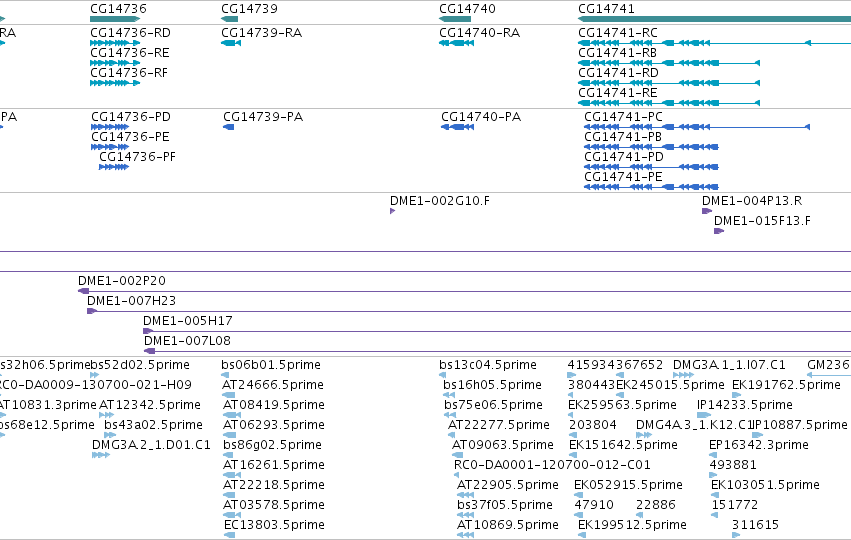This screenshot has width=851, height=540.
Task: Click the bs13c04.5prime EST
Action: click(x=443, y=375)
